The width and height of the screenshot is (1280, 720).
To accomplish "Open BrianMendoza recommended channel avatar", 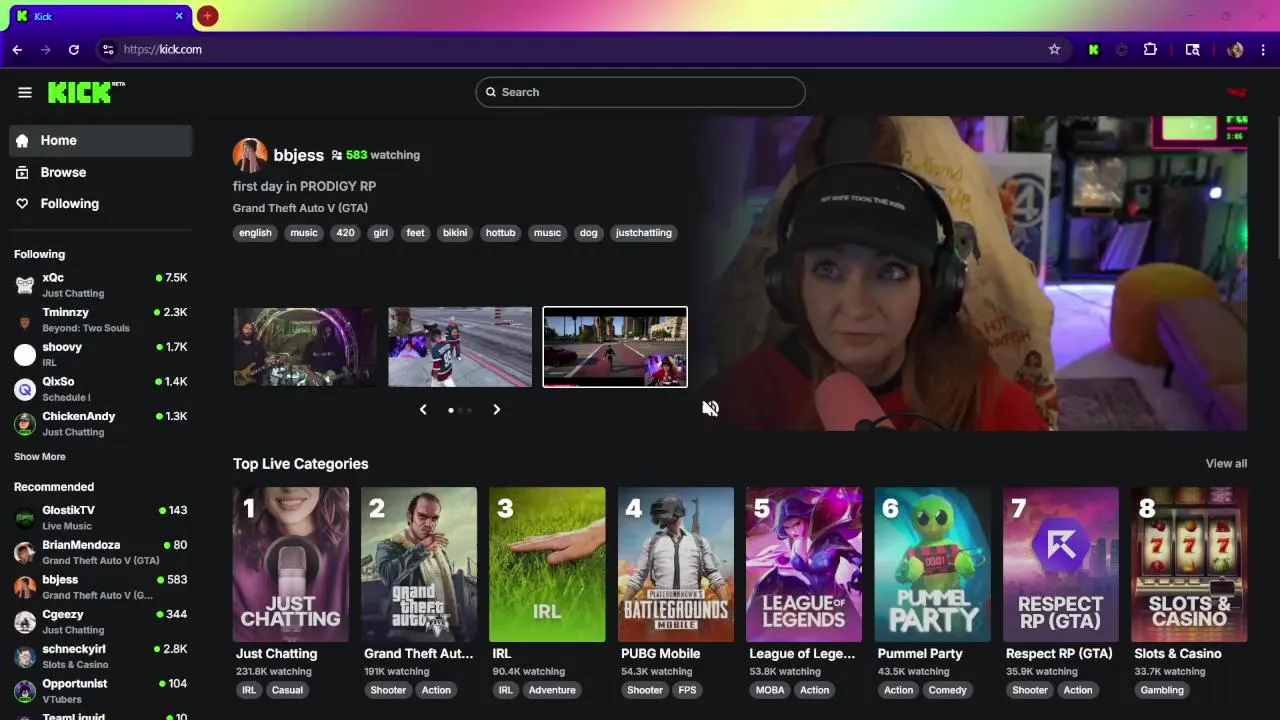I will [x=25, y=553].
